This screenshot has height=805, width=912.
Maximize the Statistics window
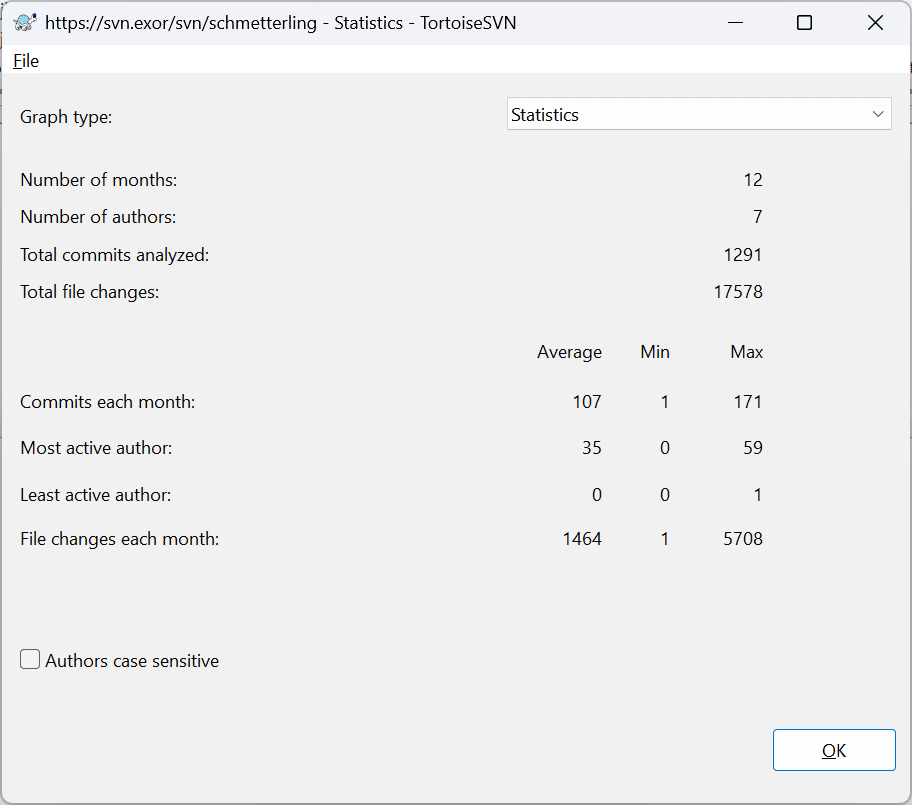click(804, 23)
